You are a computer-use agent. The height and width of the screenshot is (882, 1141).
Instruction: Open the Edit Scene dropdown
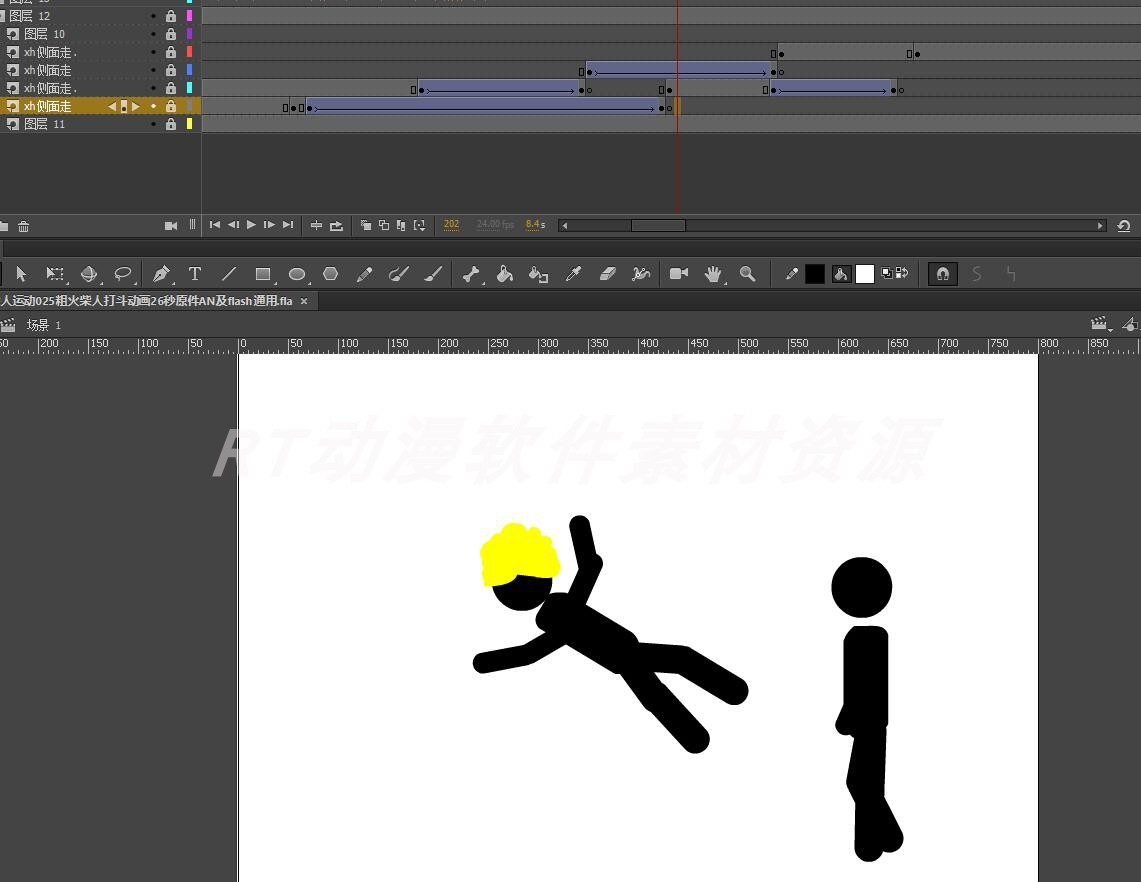pos(1100,324)
